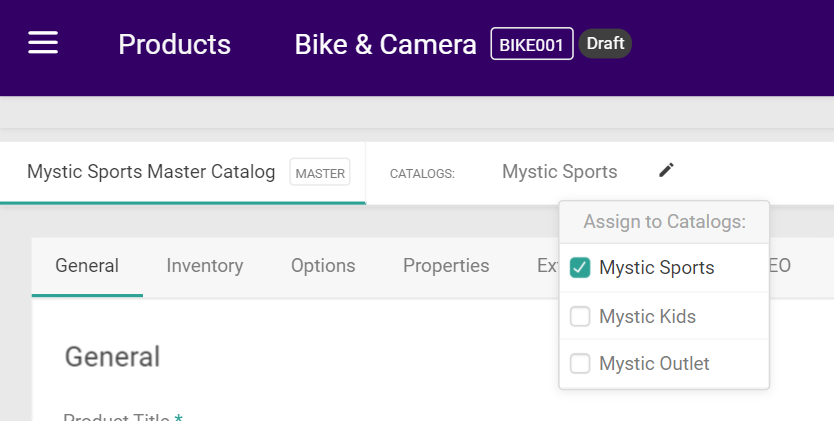Click the Mystic Sports assigned catalog name
834x421 pixels.
(x=560, y=172)
